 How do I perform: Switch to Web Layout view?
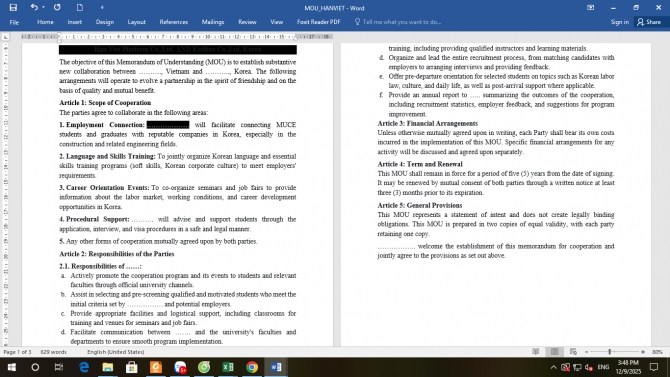573,352
